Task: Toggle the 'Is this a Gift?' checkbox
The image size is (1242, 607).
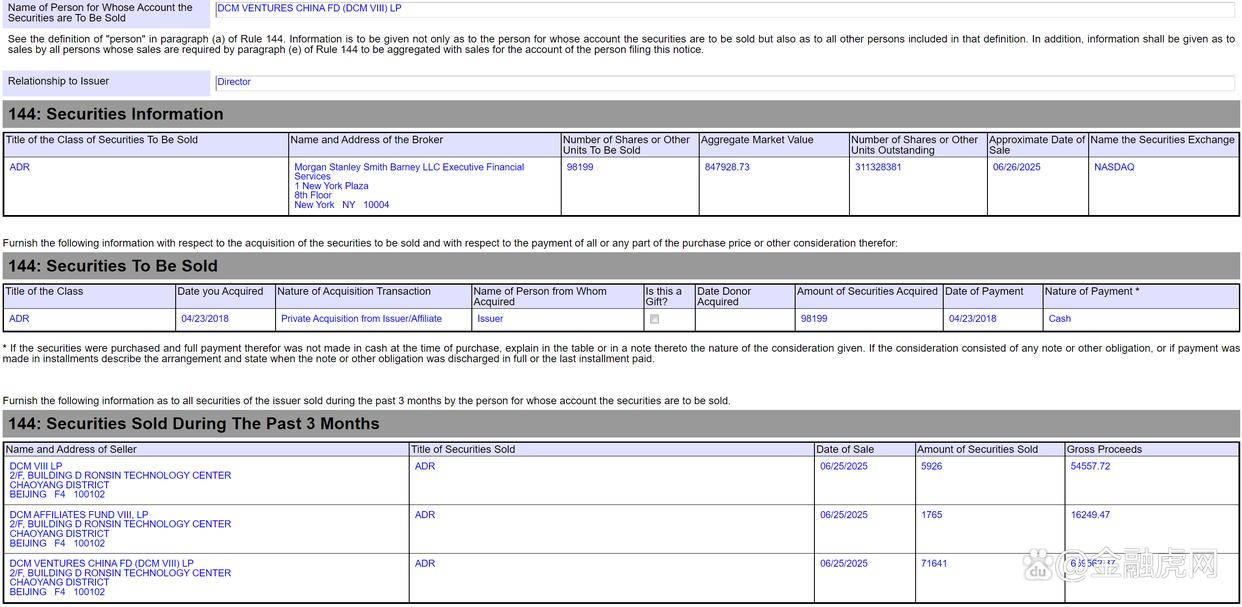Action: 654,319
